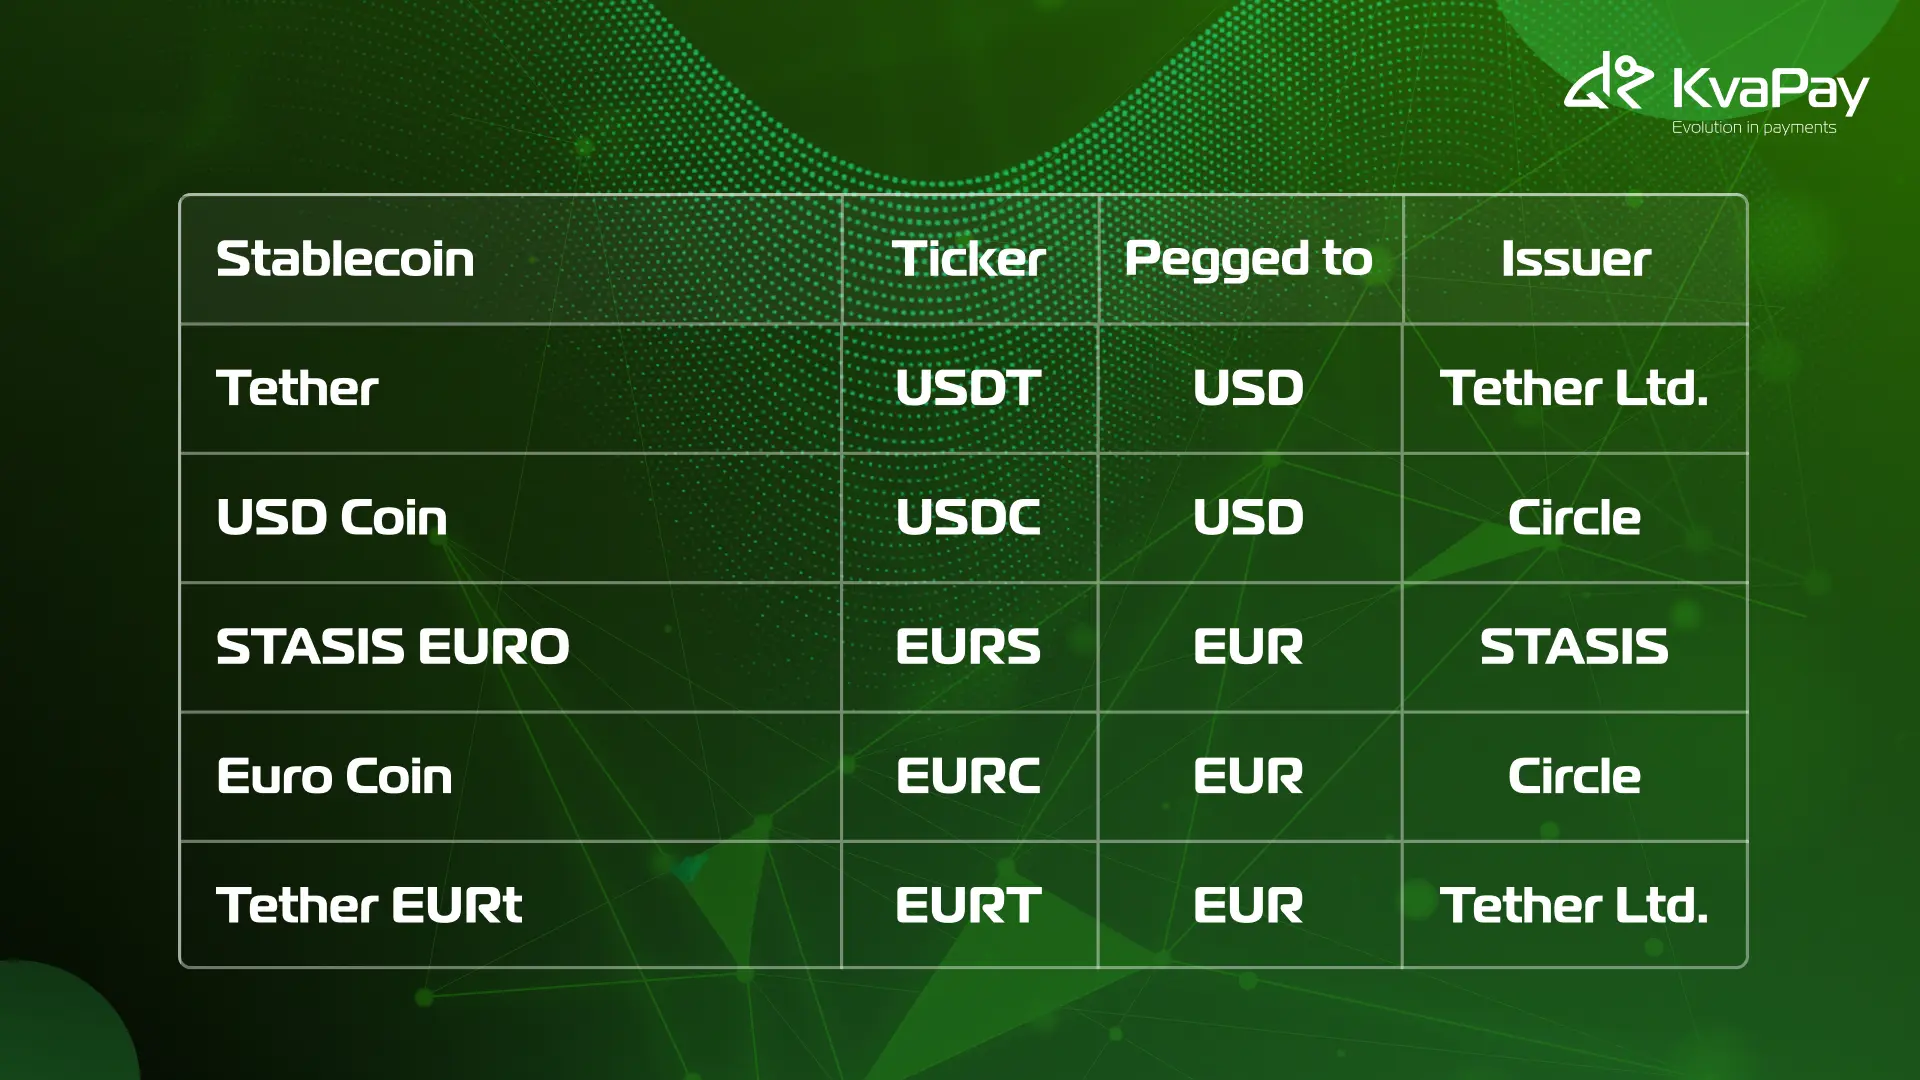This screenshot has height=1080, width=1920.
Task: Click the EURS ticker cell
Action: (x=968, y=646)
